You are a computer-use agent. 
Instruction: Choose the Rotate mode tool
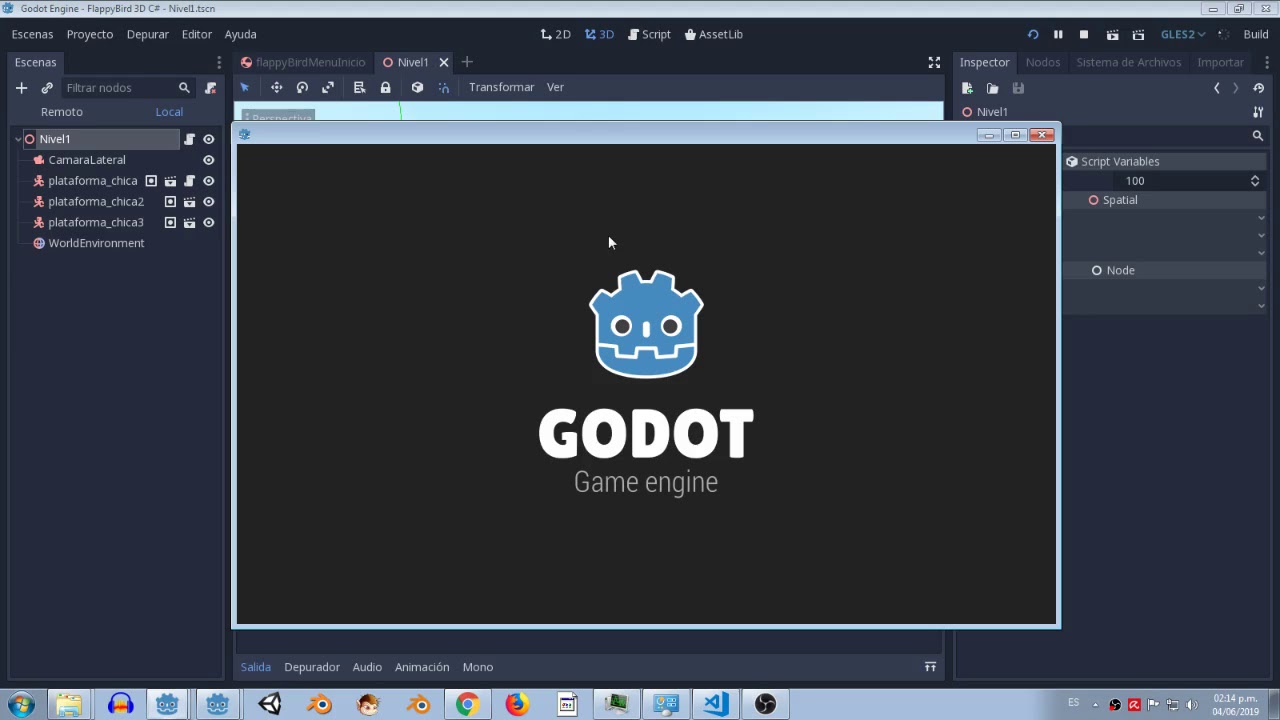pyautogui.click(x=302, y=87)
